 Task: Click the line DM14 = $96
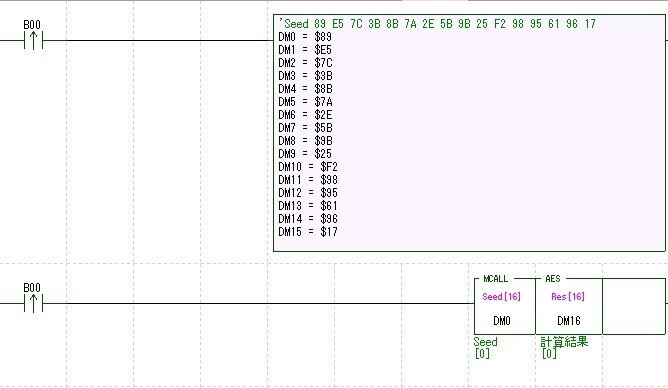coord(308,219)
